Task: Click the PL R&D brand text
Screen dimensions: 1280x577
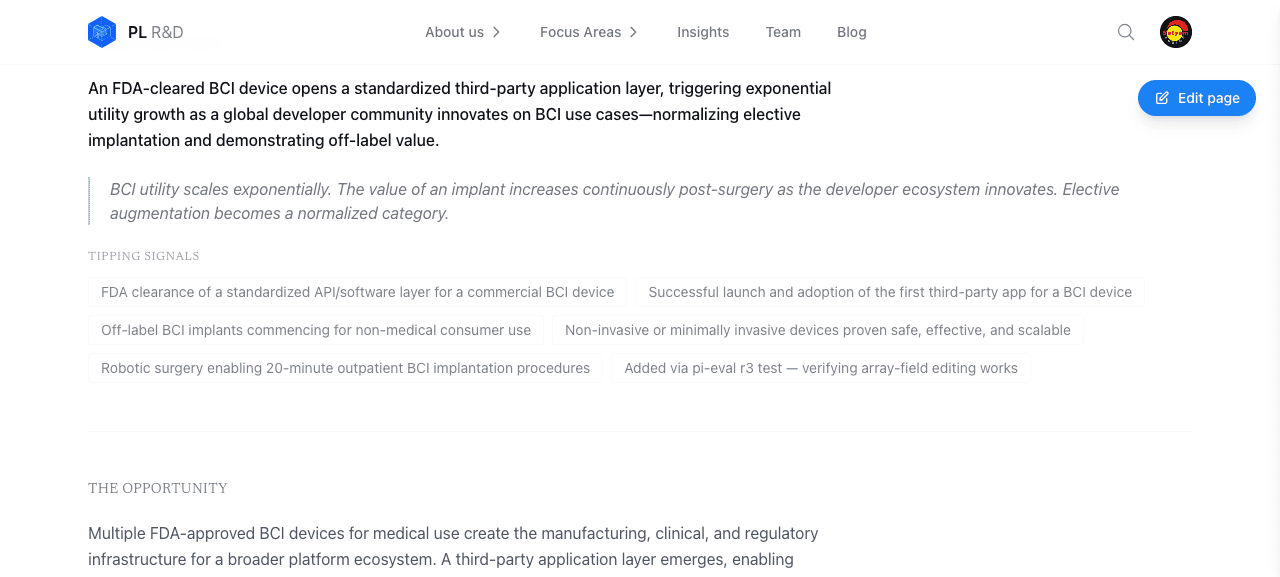Action: (156, 32)
